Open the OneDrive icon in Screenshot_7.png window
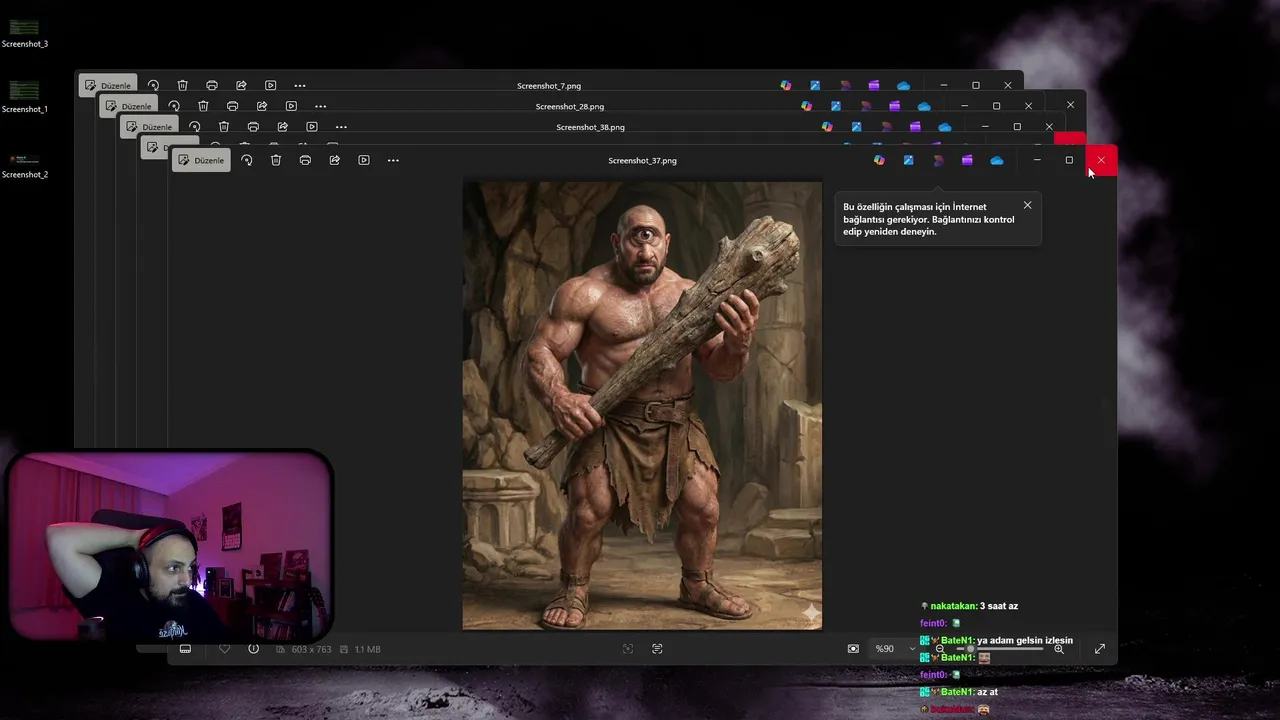Image resolution: width=1280 pixels, height=720 pixels. tap(903, 86)
